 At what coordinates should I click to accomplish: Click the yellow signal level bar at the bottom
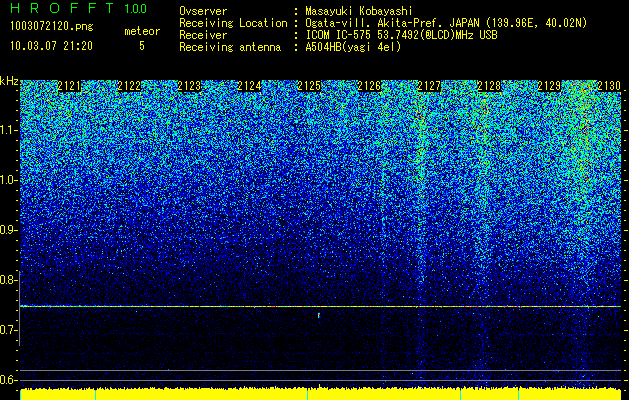[321, 394]
